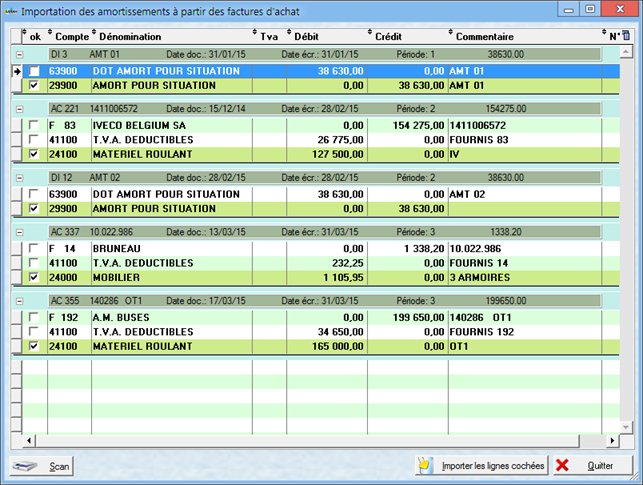Image resolution: width=643 pixels, height=485 pixels.
Task: Click the row indicator arrow of selected row
Action: tap(16, 71)
